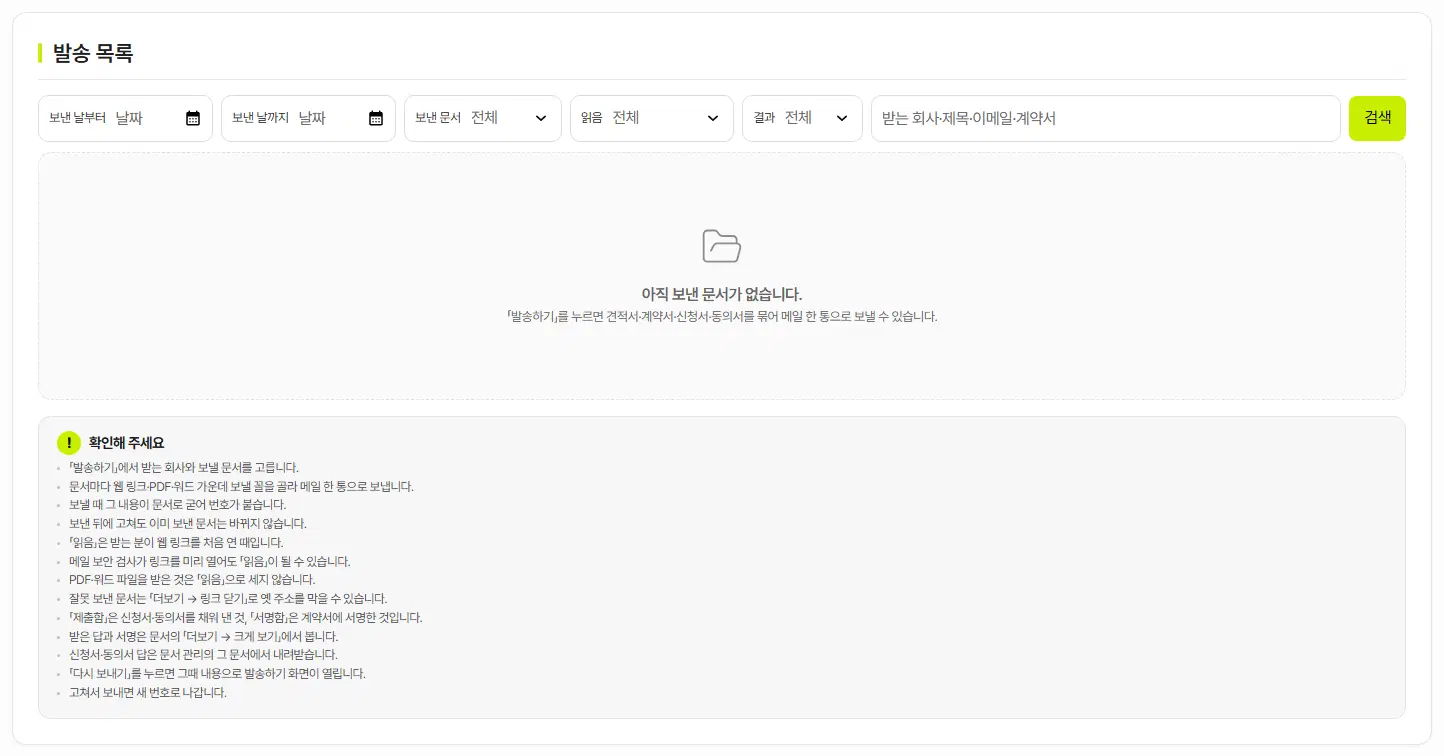Click the note 보낼 때 그 내용이 문서로 굳어 번호가 붙습니다.
This screenshot has width=1444, height=756.
click(x=178, y=505)
